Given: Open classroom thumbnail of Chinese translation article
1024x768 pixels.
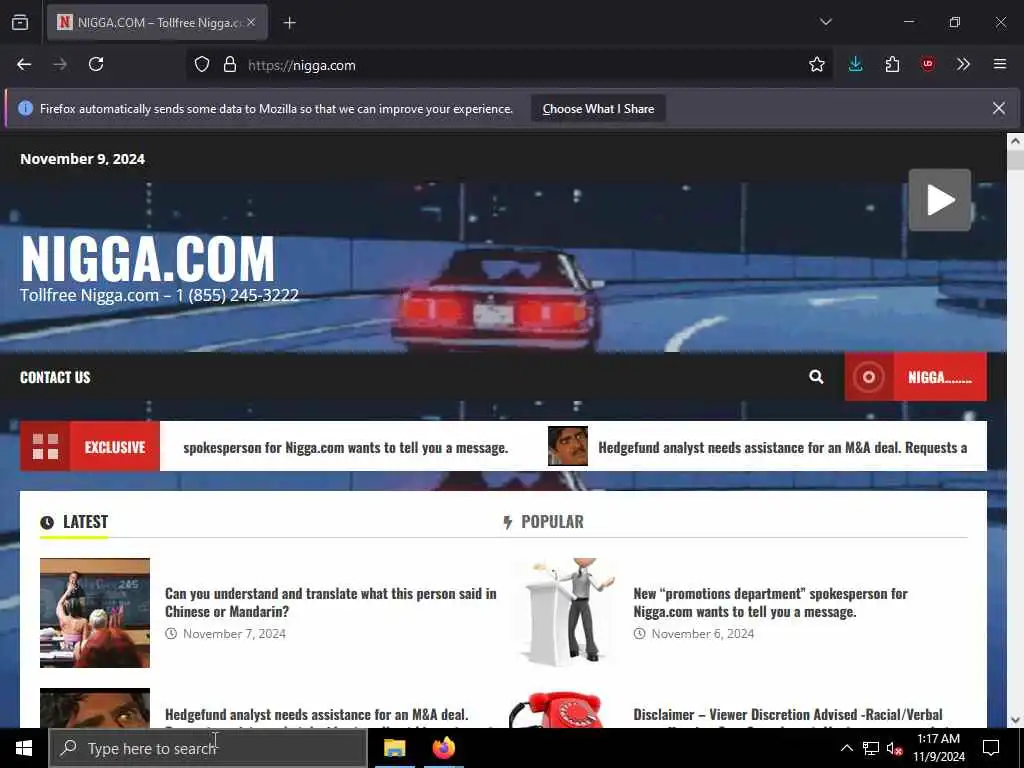Looking at the screenshot, I should point(95,613).
